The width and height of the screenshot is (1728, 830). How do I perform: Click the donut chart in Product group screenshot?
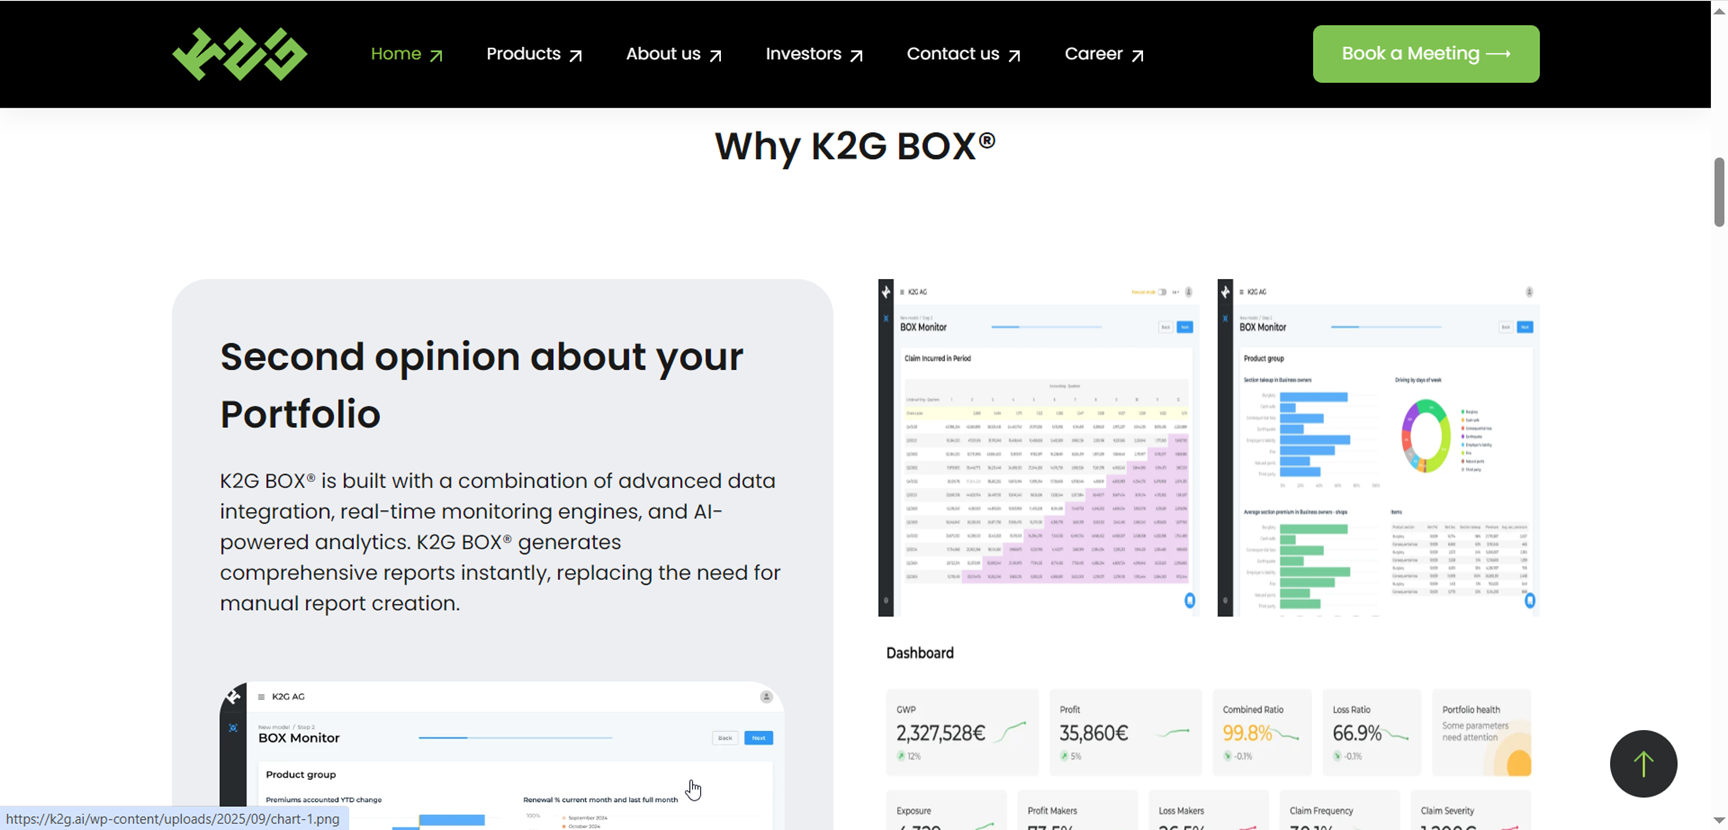point(1426,436)
